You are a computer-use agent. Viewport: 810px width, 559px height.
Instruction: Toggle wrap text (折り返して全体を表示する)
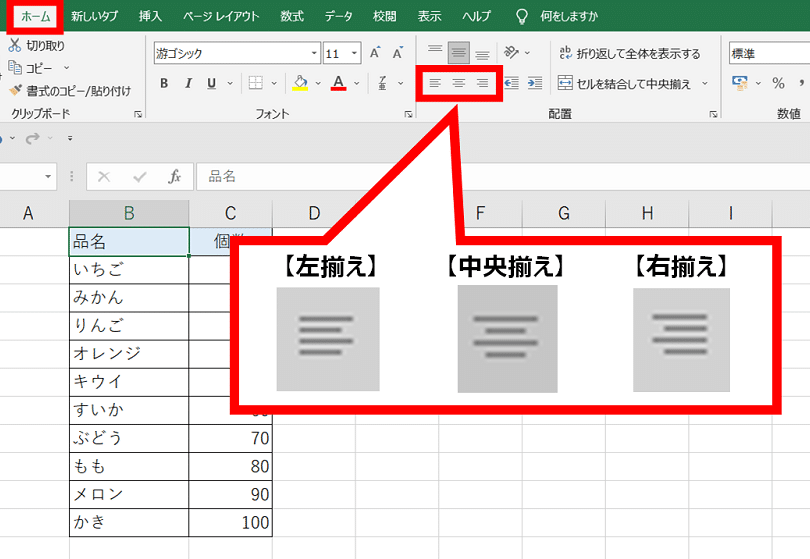[630, 54]
